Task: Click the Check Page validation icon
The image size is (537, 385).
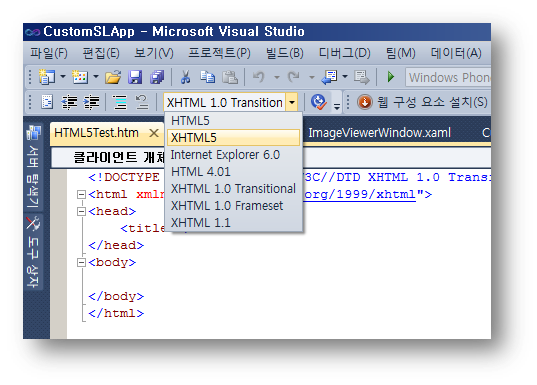Action: 319,102
